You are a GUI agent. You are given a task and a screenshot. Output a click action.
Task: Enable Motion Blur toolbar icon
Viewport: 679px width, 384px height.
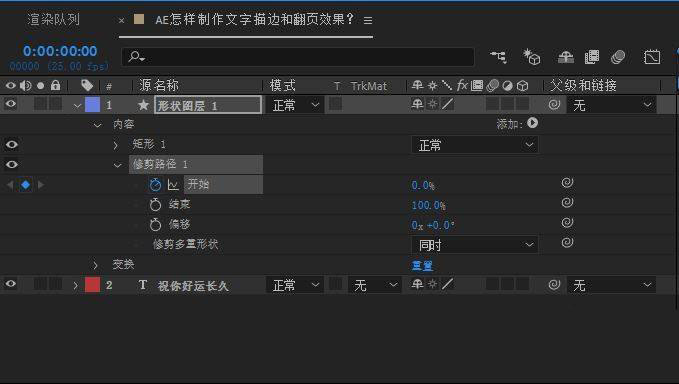618,57
